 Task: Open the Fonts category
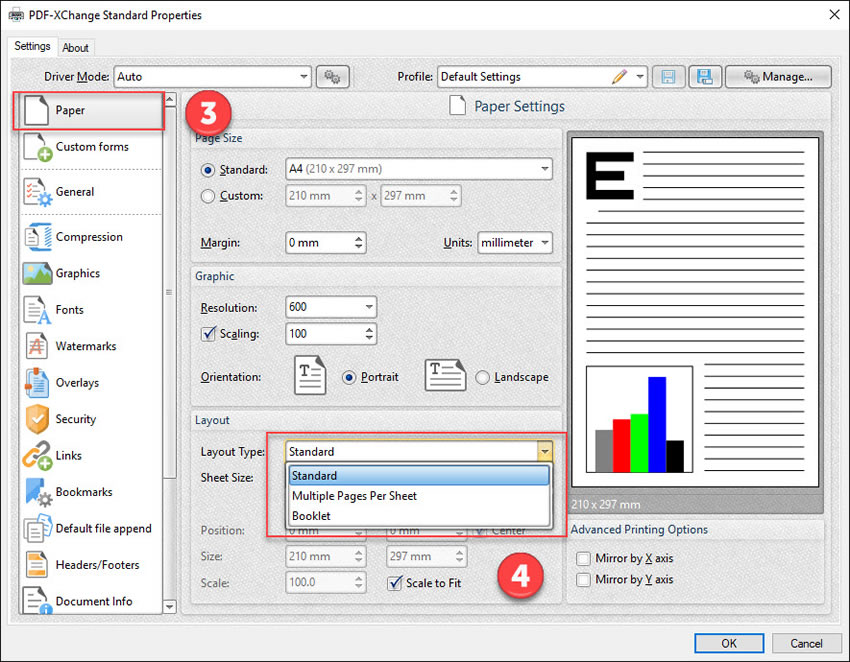pyautogui.click(x=89, y=310)
